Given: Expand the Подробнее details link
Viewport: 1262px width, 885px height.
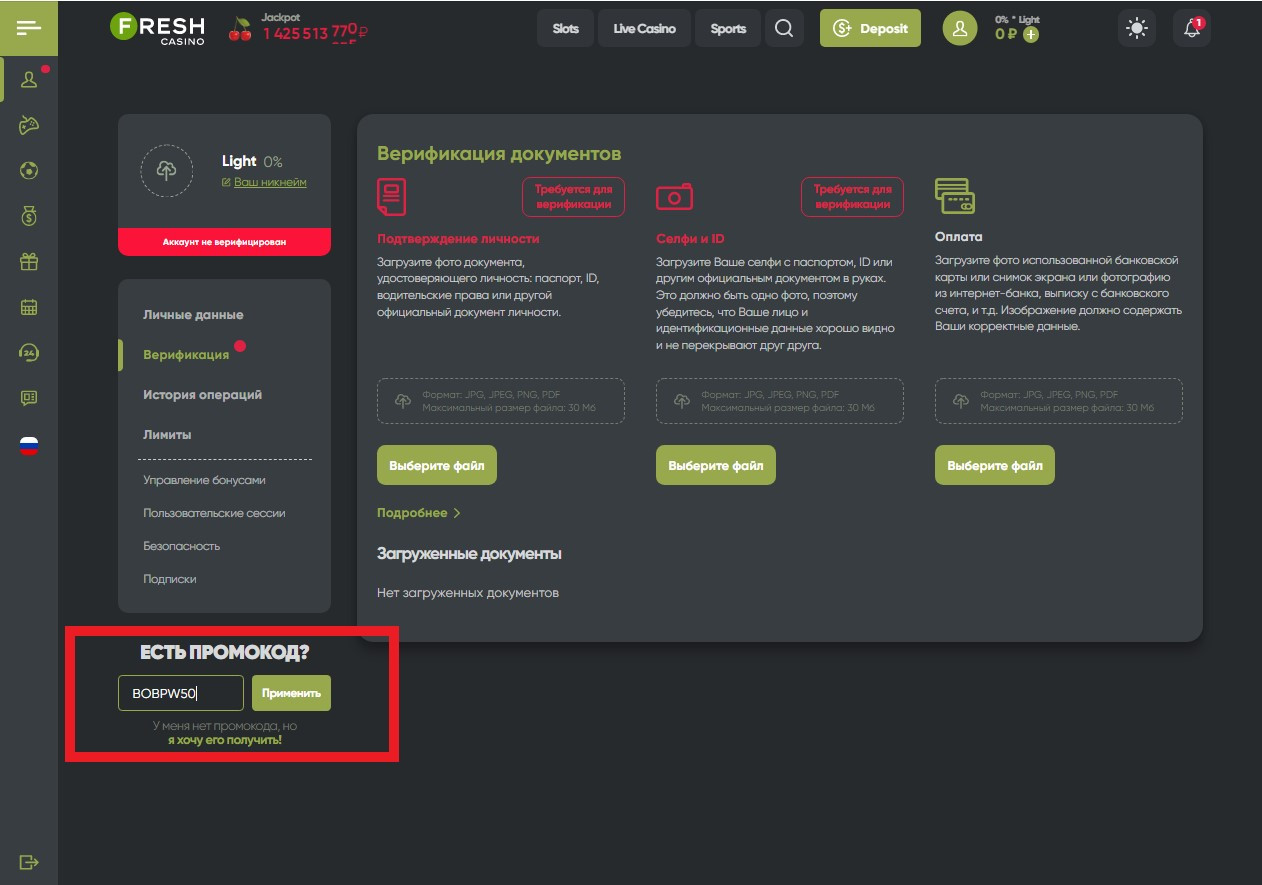Looking at the screenshot, I should [x=418, y=513].
